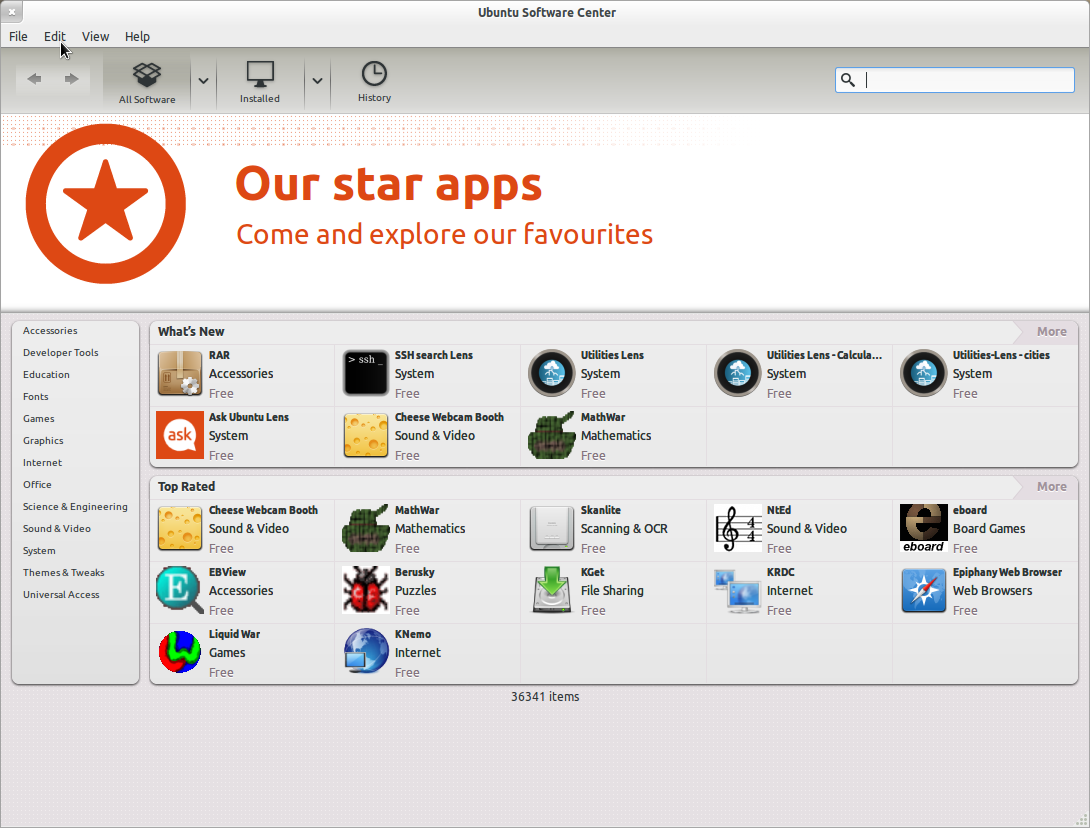Open Cheese Webcam Booth icon in What's New
This screenshot has width=1090, height=828.
tap(366, 435)
